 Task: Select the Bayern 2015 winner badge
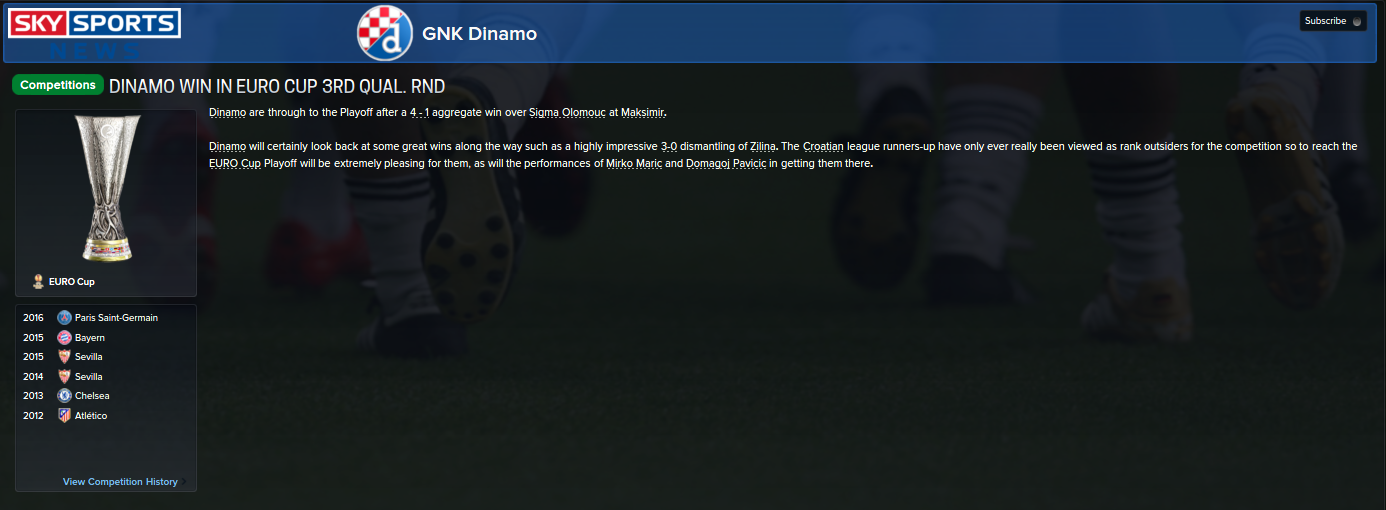pyautogui.click(x=65, y=338)
